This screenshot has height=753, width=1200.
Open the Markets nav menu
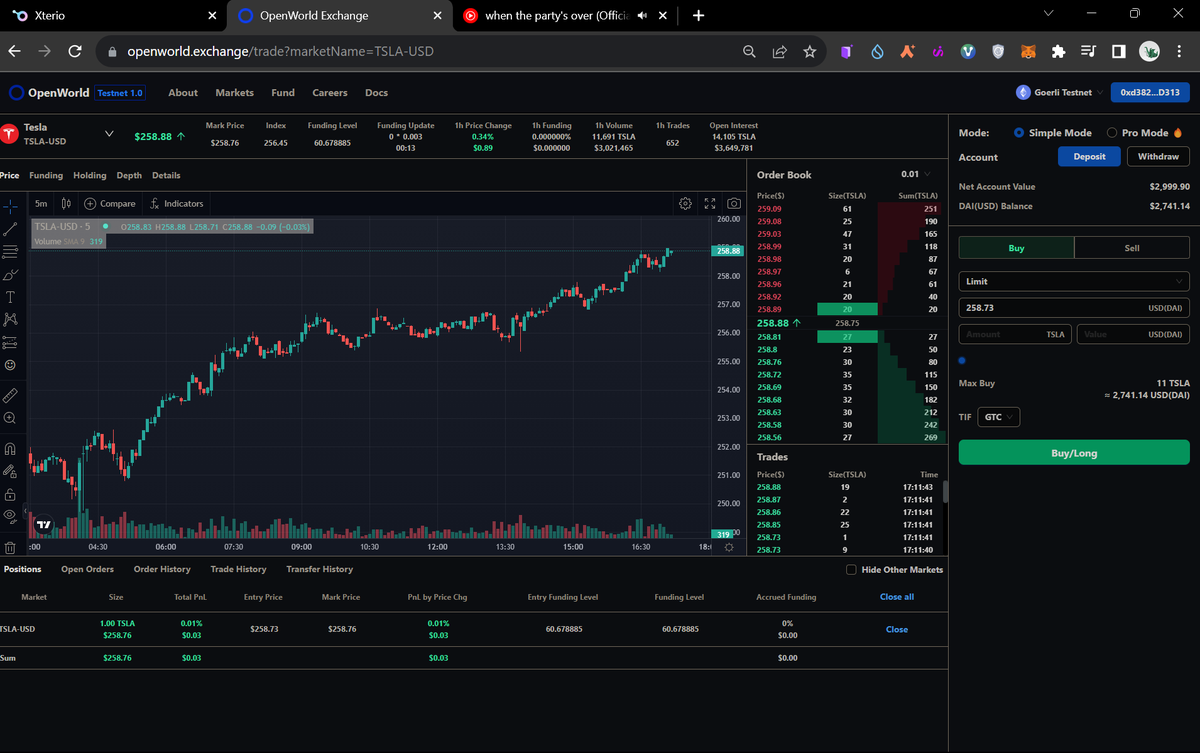coord(235,93)
